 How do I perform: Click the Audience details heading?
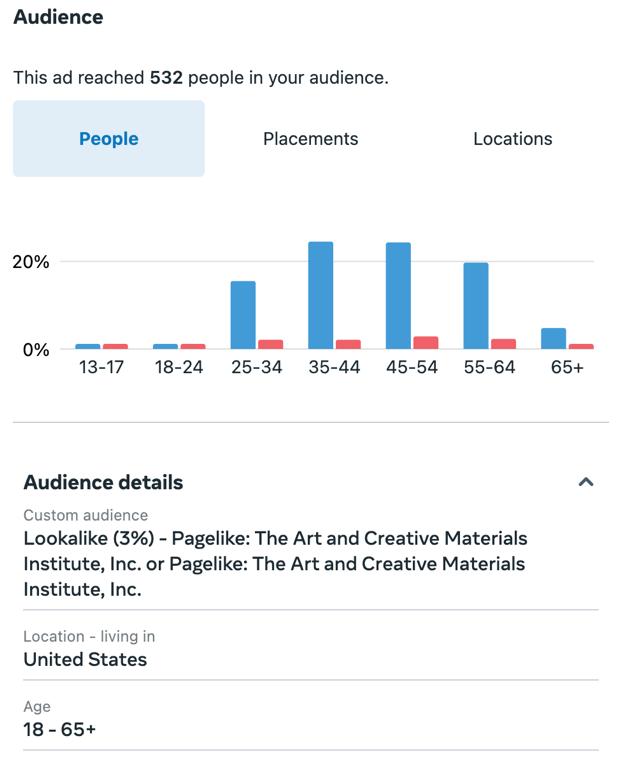[103, 482]
